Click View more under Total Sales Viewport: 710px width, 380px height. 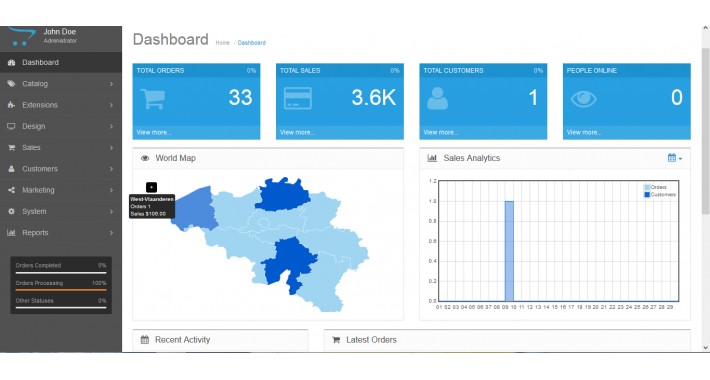pyautogui.click(x=297, y=132)
